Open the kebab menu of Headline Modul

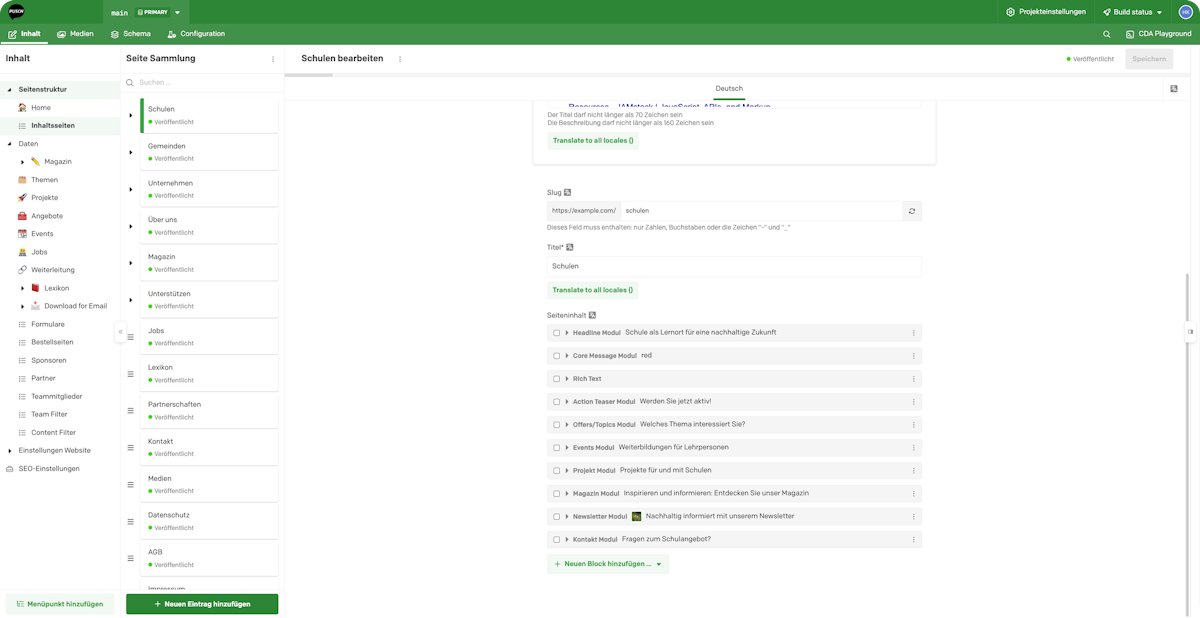912,332
